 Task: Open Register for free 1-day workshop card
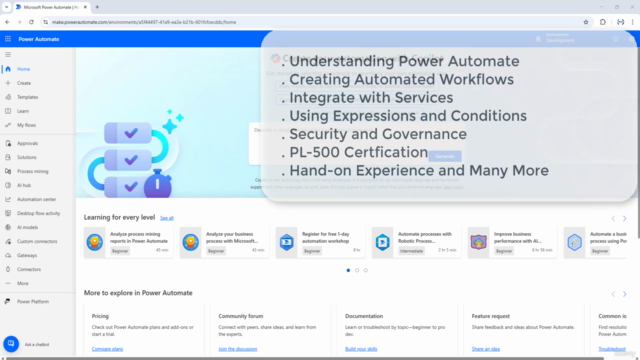tap(320, 242)
